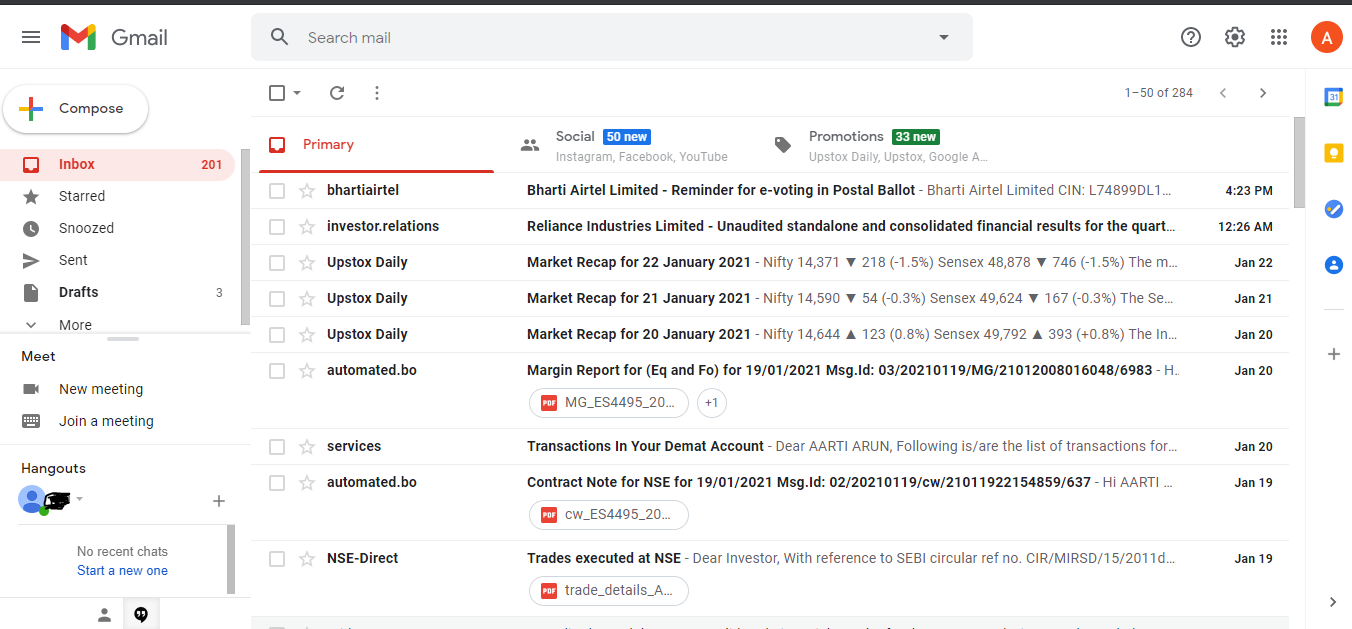Tick the Margin Report email checkbox
The image size is (1352, 629).
pos(277,370)
